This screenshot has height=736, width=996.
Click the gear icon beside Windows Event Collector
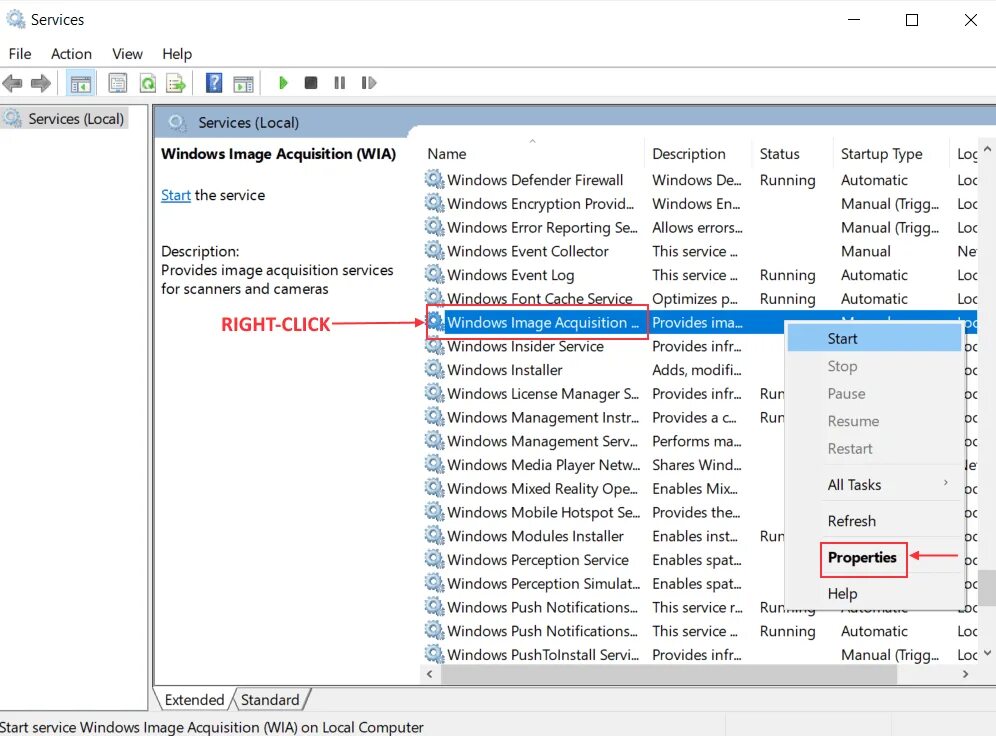[434, 250]
